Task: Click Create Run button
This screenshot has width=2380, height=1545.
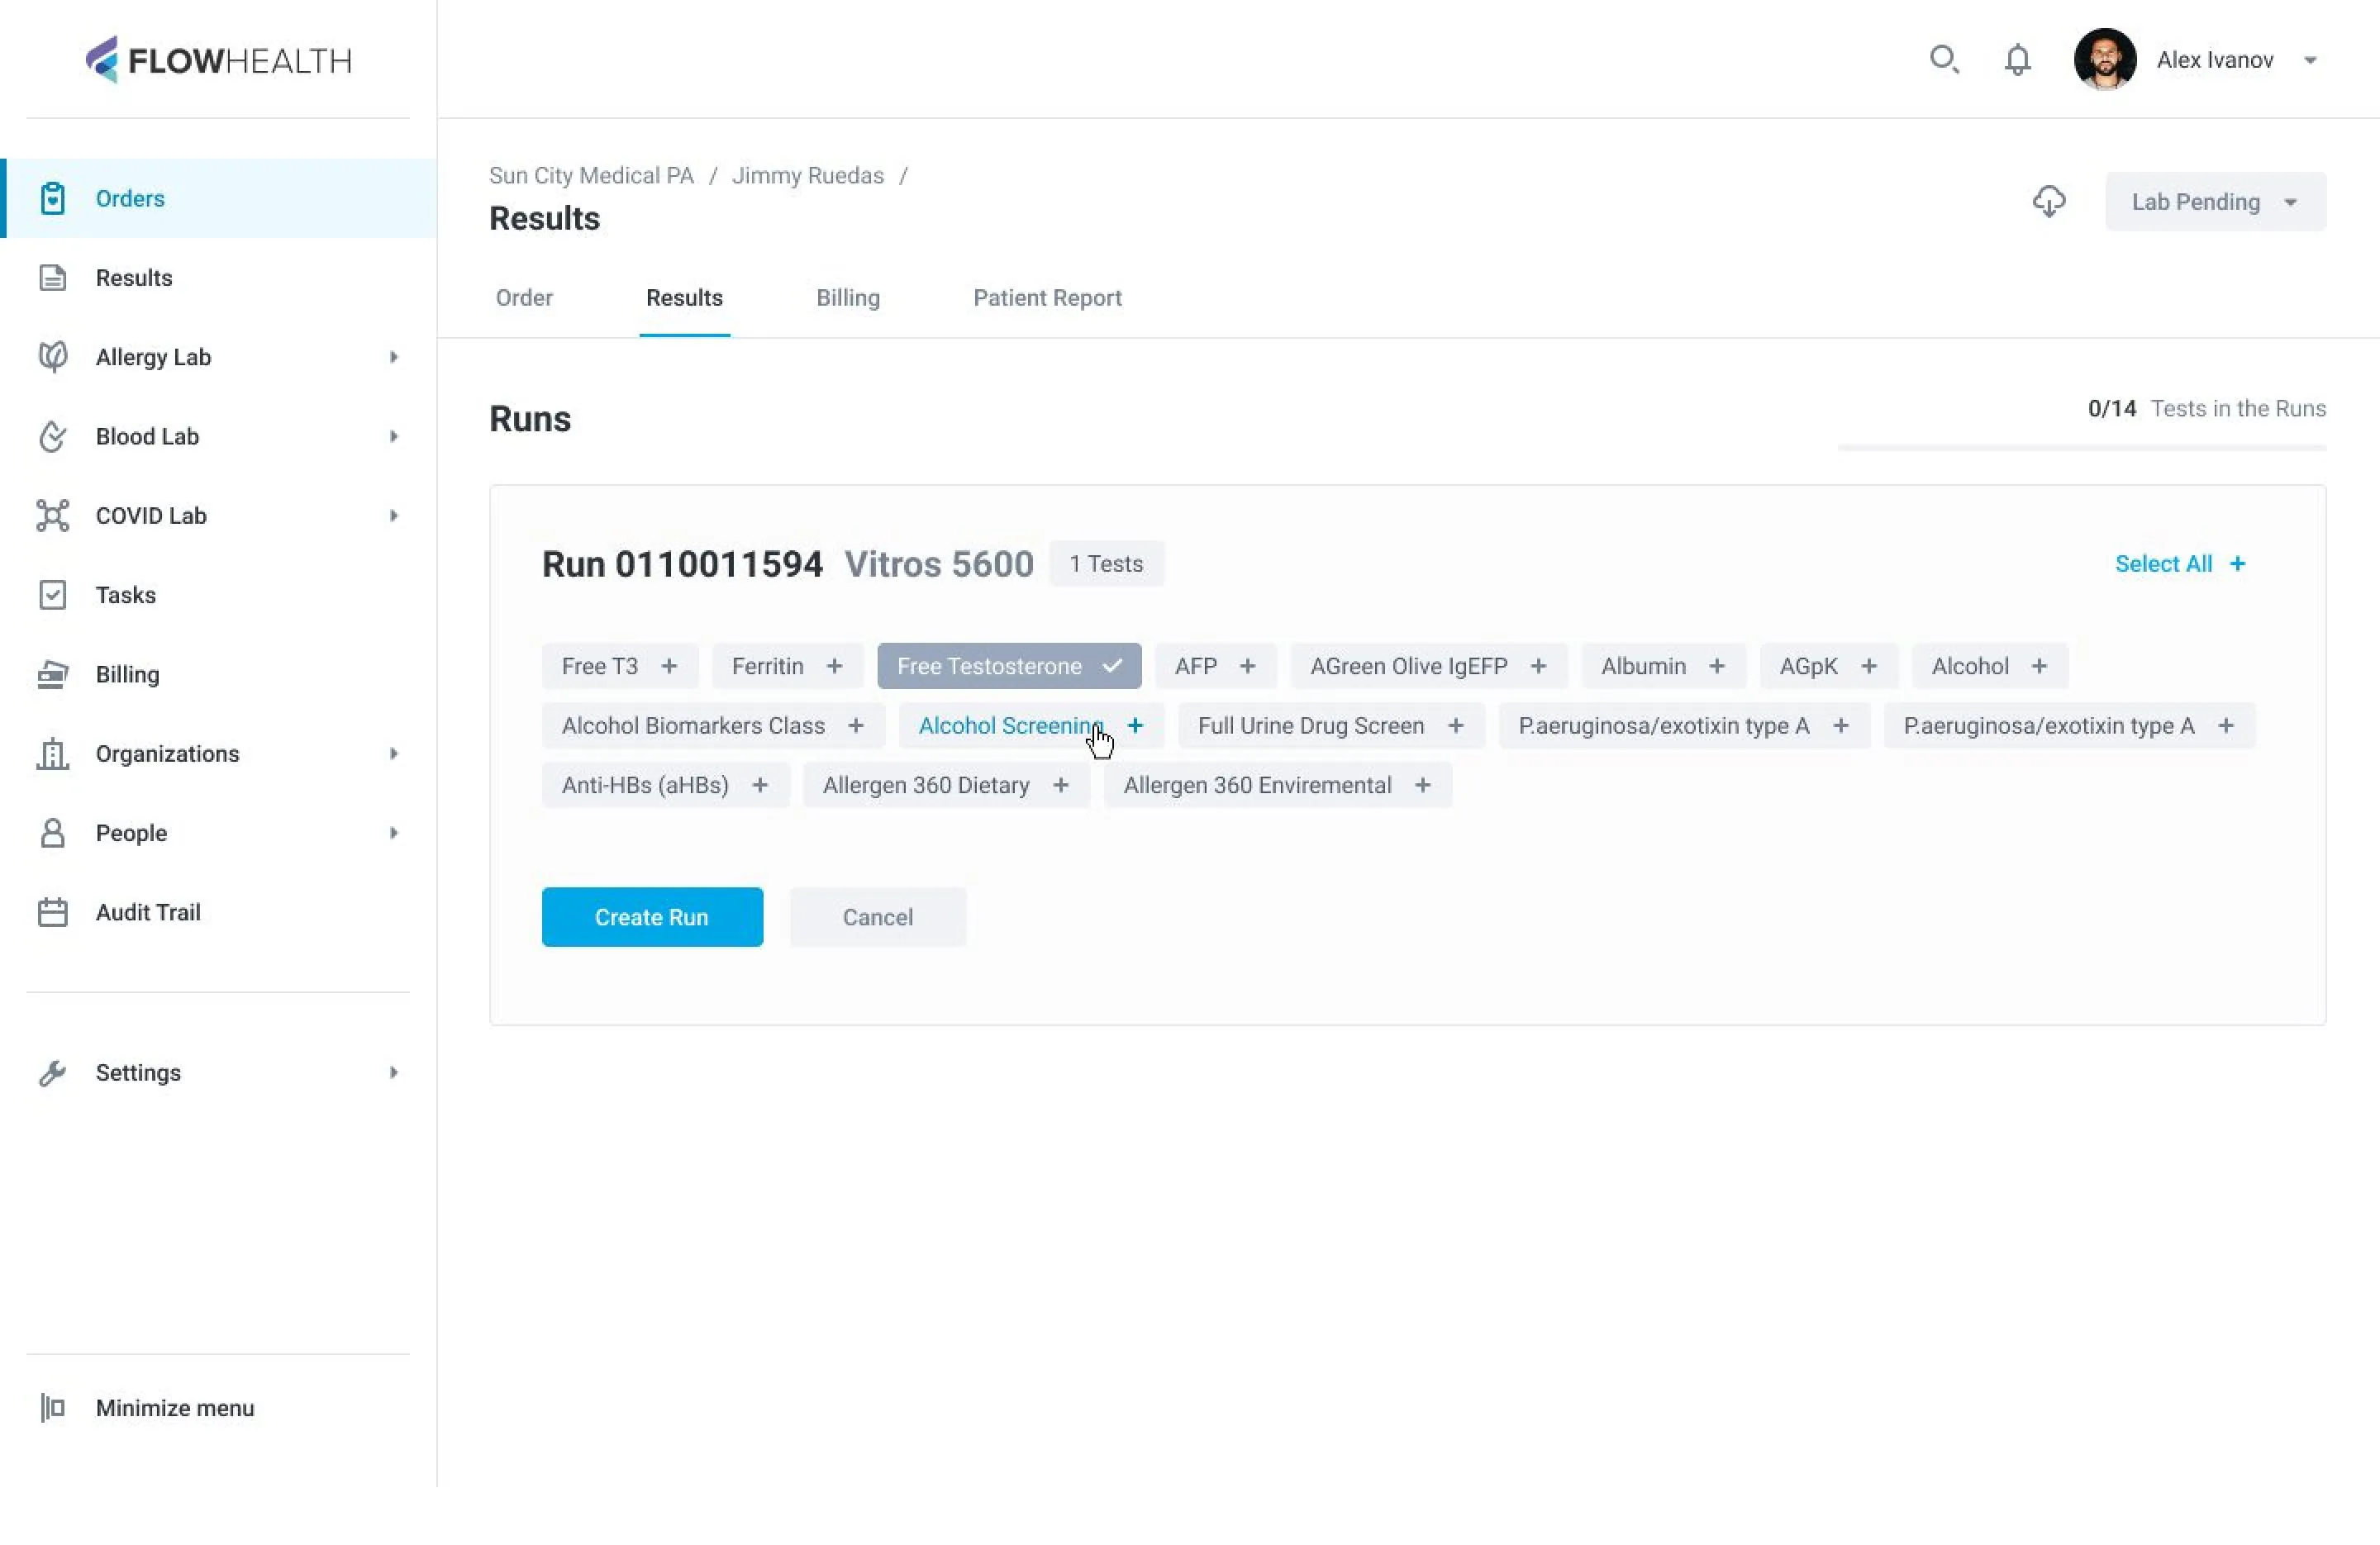Action: (x=652, y=917)
